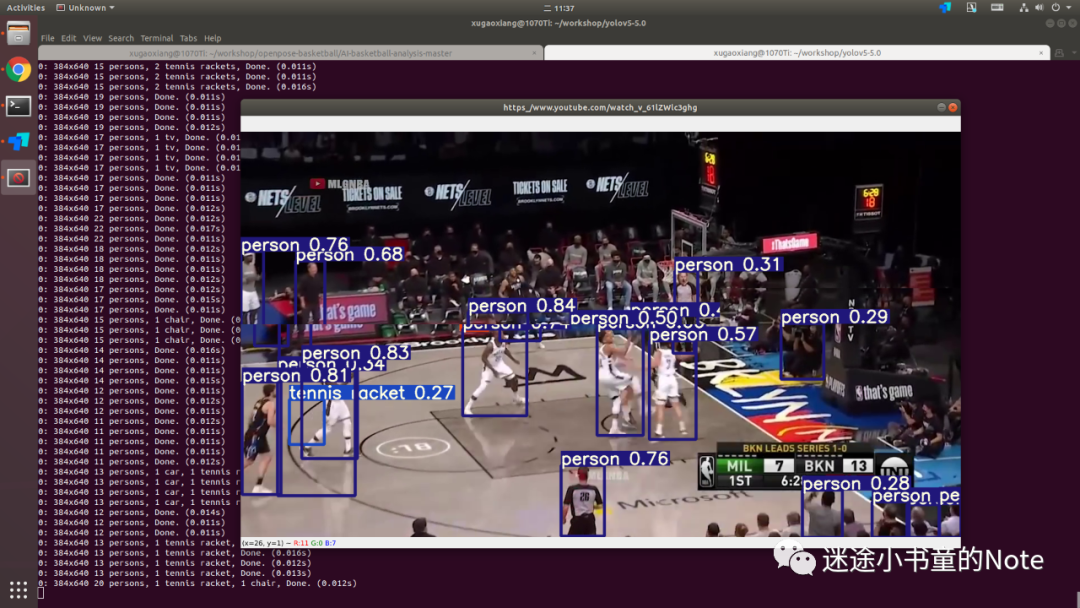Select the red prohibited-sign app in dock
The width and height of the screenshot is (1080, 608).
(19, 178)
